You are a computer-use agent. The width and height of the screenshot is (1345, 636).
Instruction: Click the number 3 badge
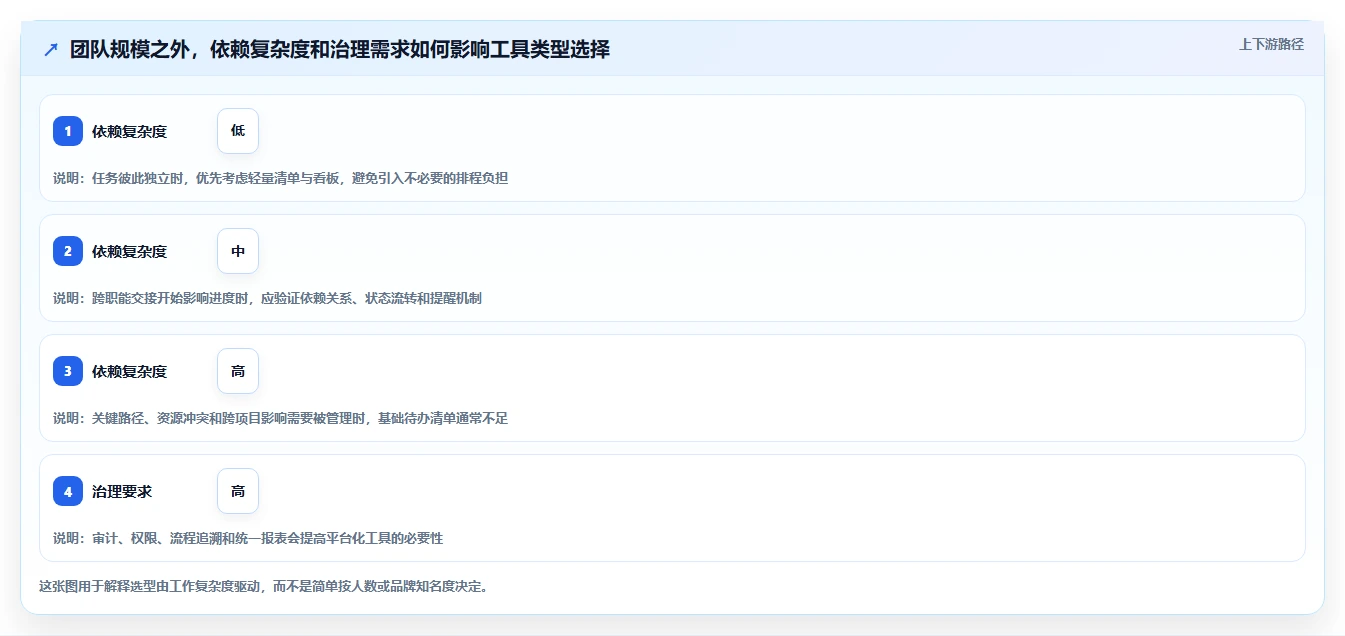(x=68, y=371)
